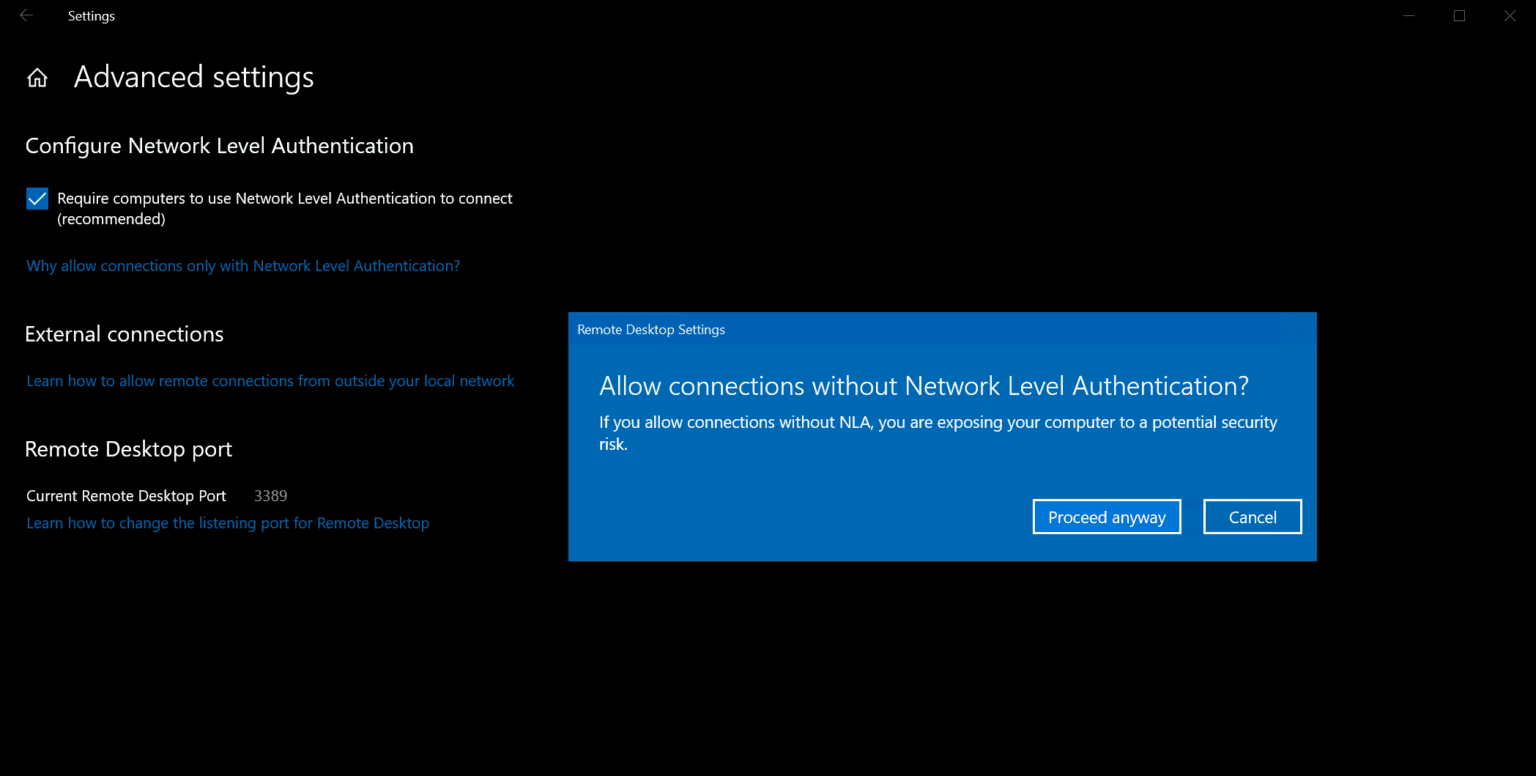Image resolution: width=1536 pixels, height=776 pixels.
Task: Click the maximize icon in the title bar
Action: point(1459,15)
